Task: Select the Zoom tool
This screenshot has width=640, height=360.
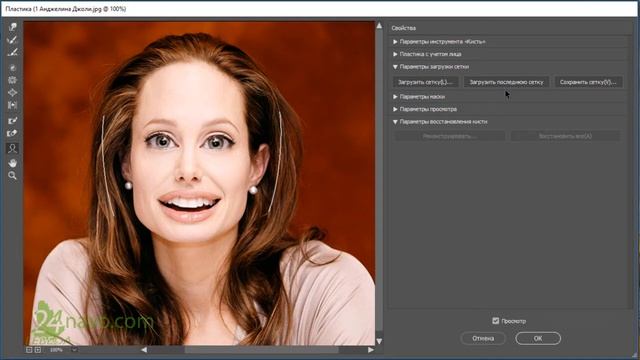Action: (x=12, y=176)
